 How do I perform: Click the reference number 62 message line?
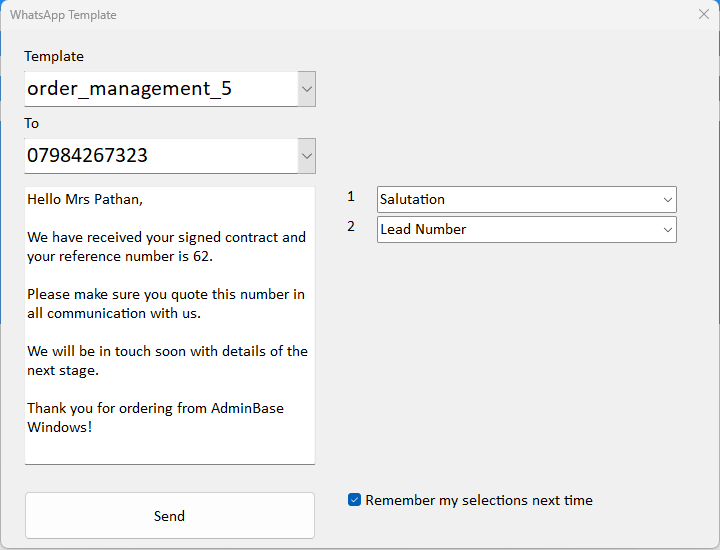(x=120, y=256)
